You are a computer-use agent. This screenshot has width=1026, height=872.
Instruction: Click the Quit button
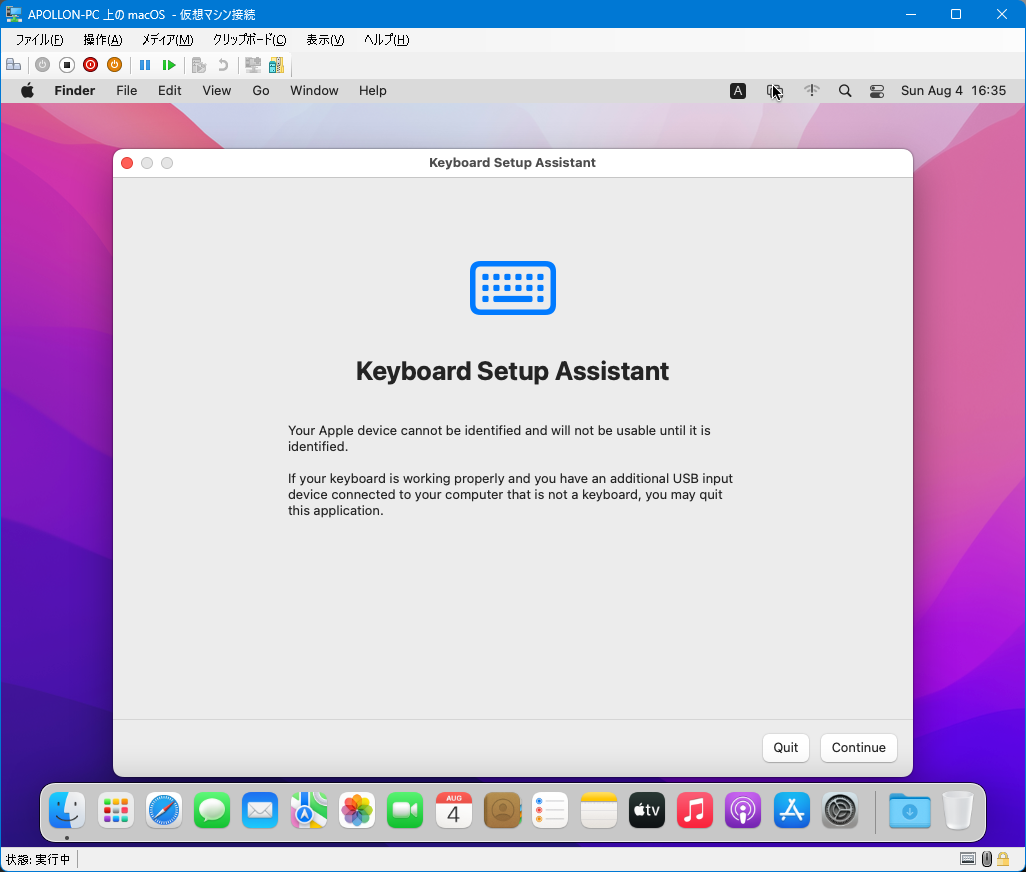tap(785, 748)
